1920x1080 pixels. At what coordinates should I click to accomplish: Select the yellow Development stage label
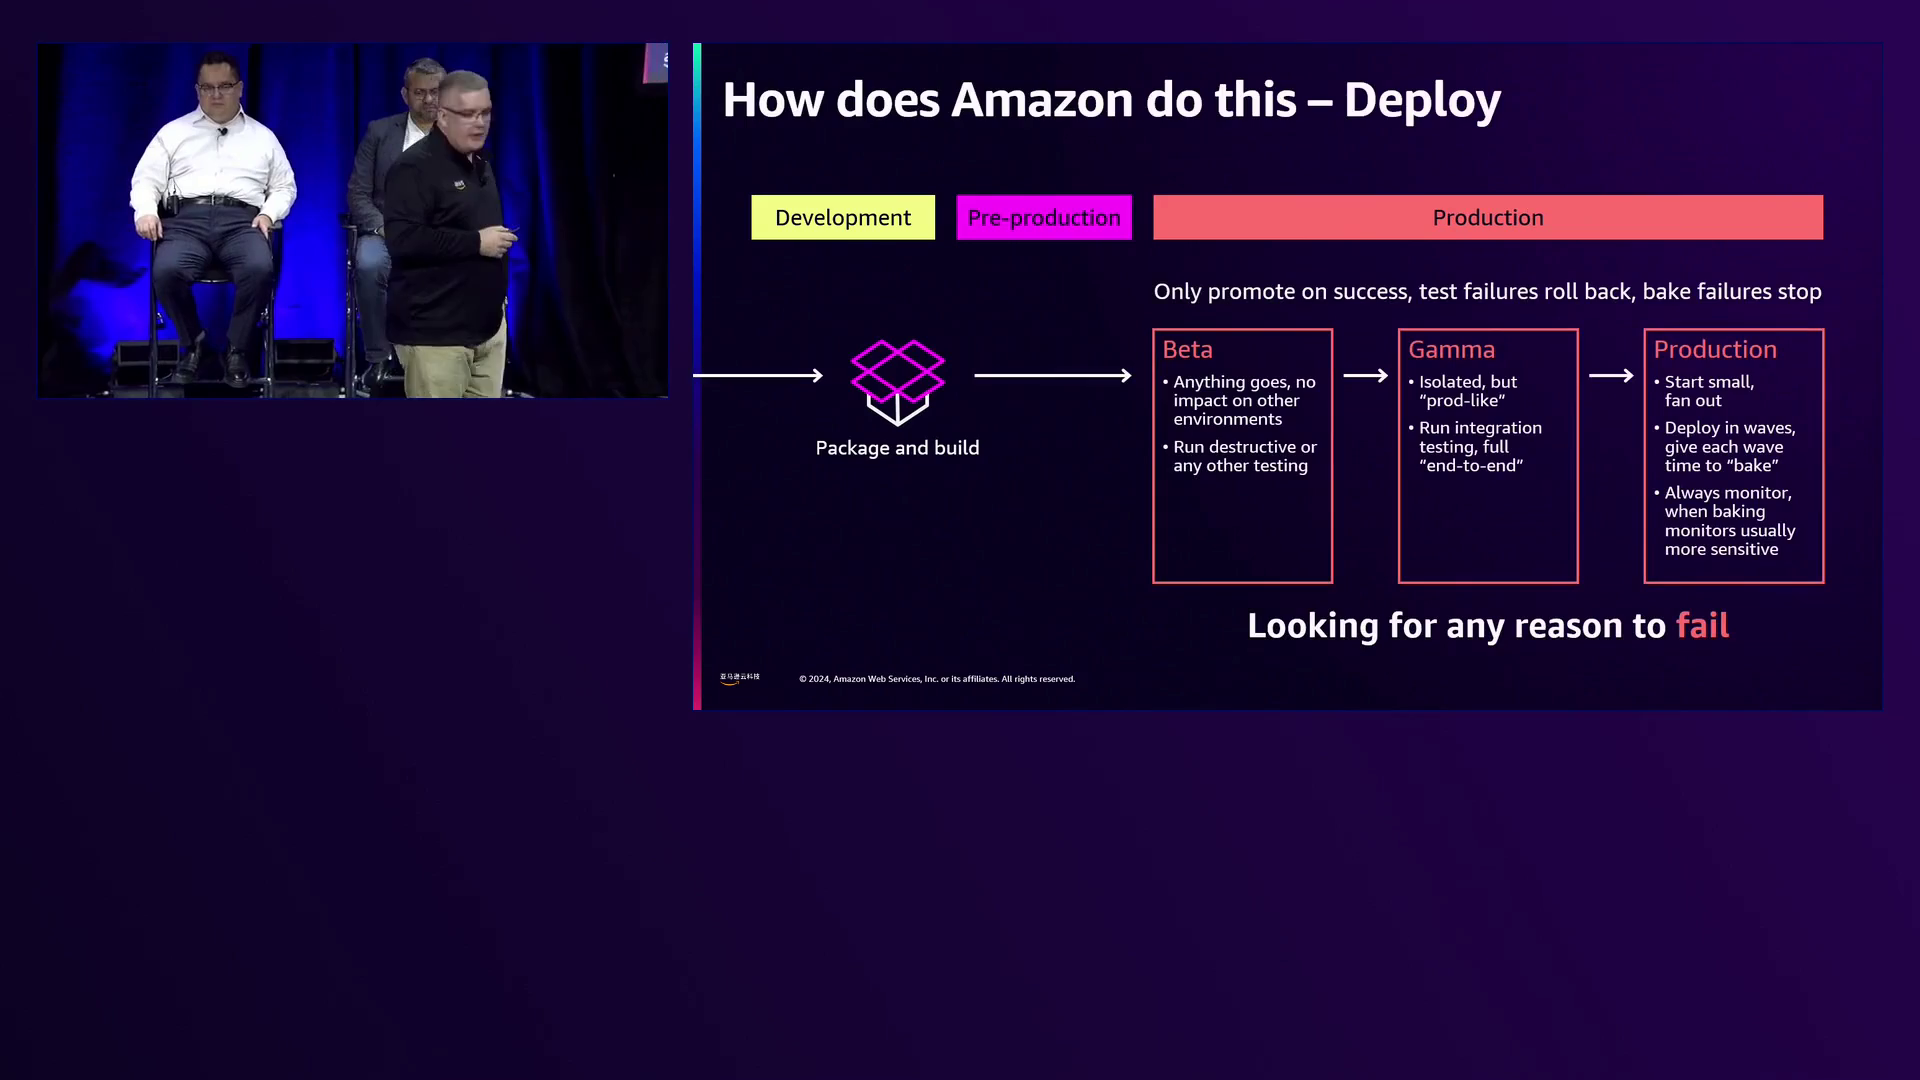[843, 217]
